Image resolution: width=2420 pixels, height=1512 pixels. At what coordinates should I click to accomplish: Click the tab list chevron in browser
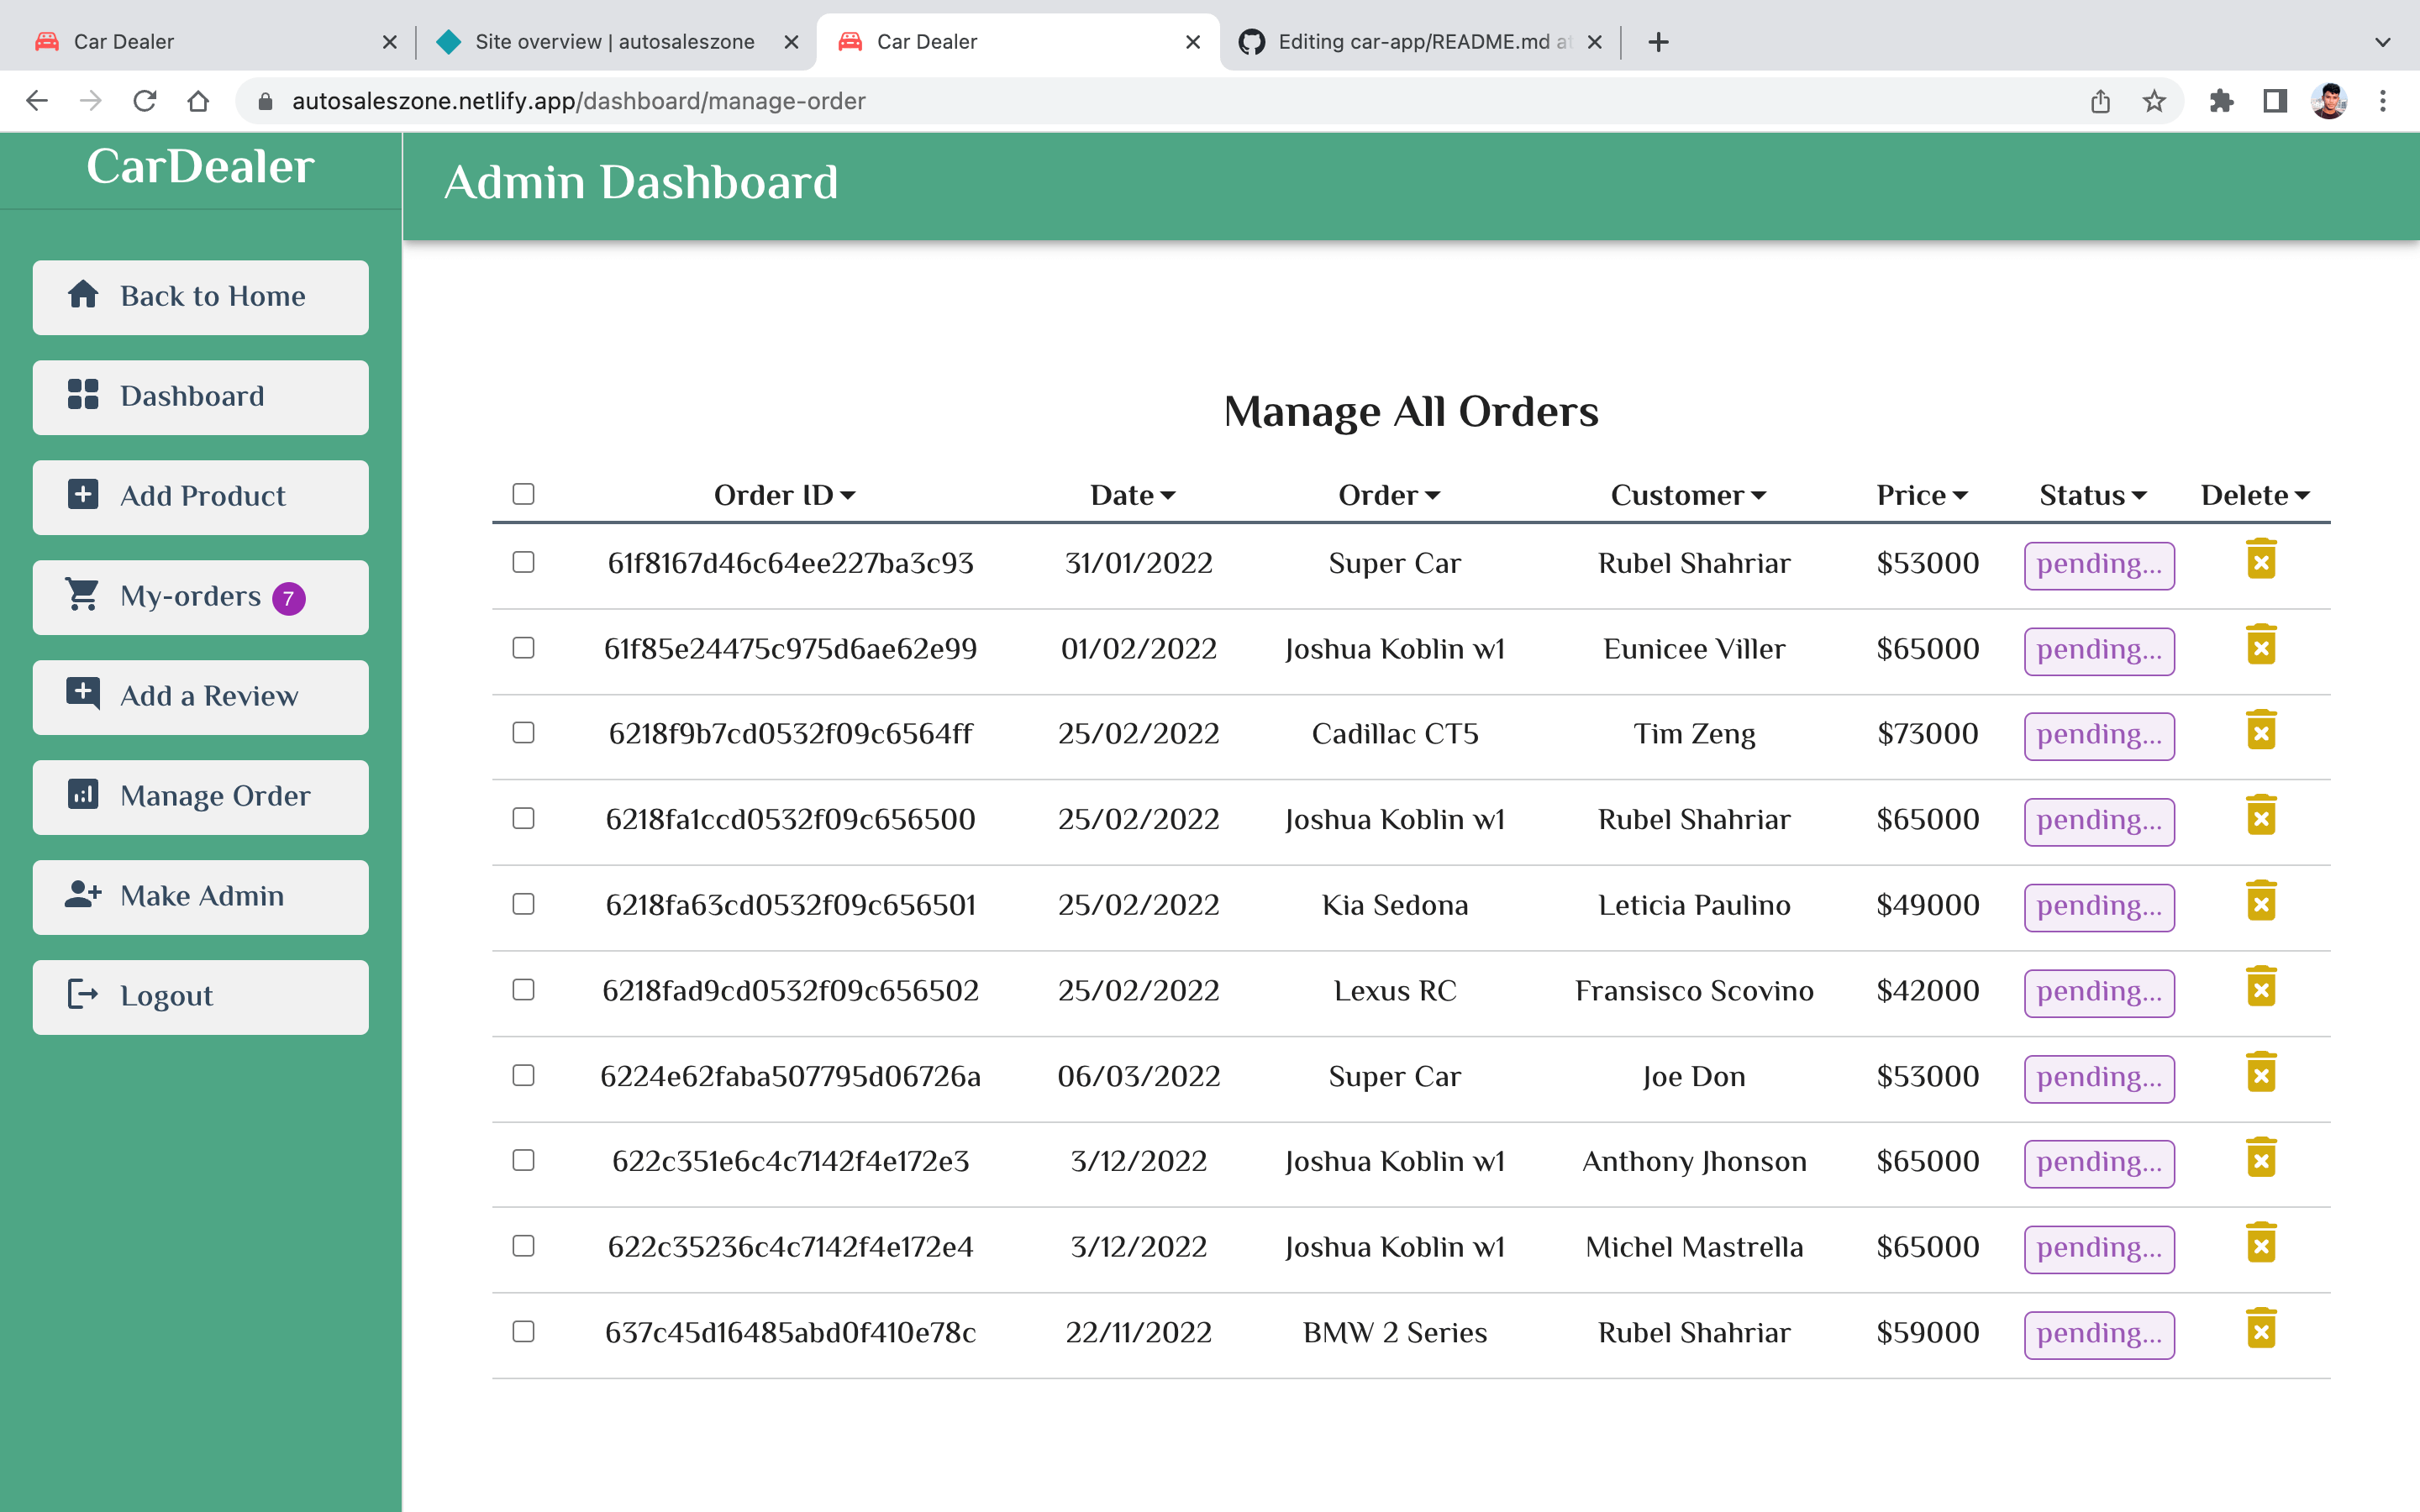(2383, 42)
